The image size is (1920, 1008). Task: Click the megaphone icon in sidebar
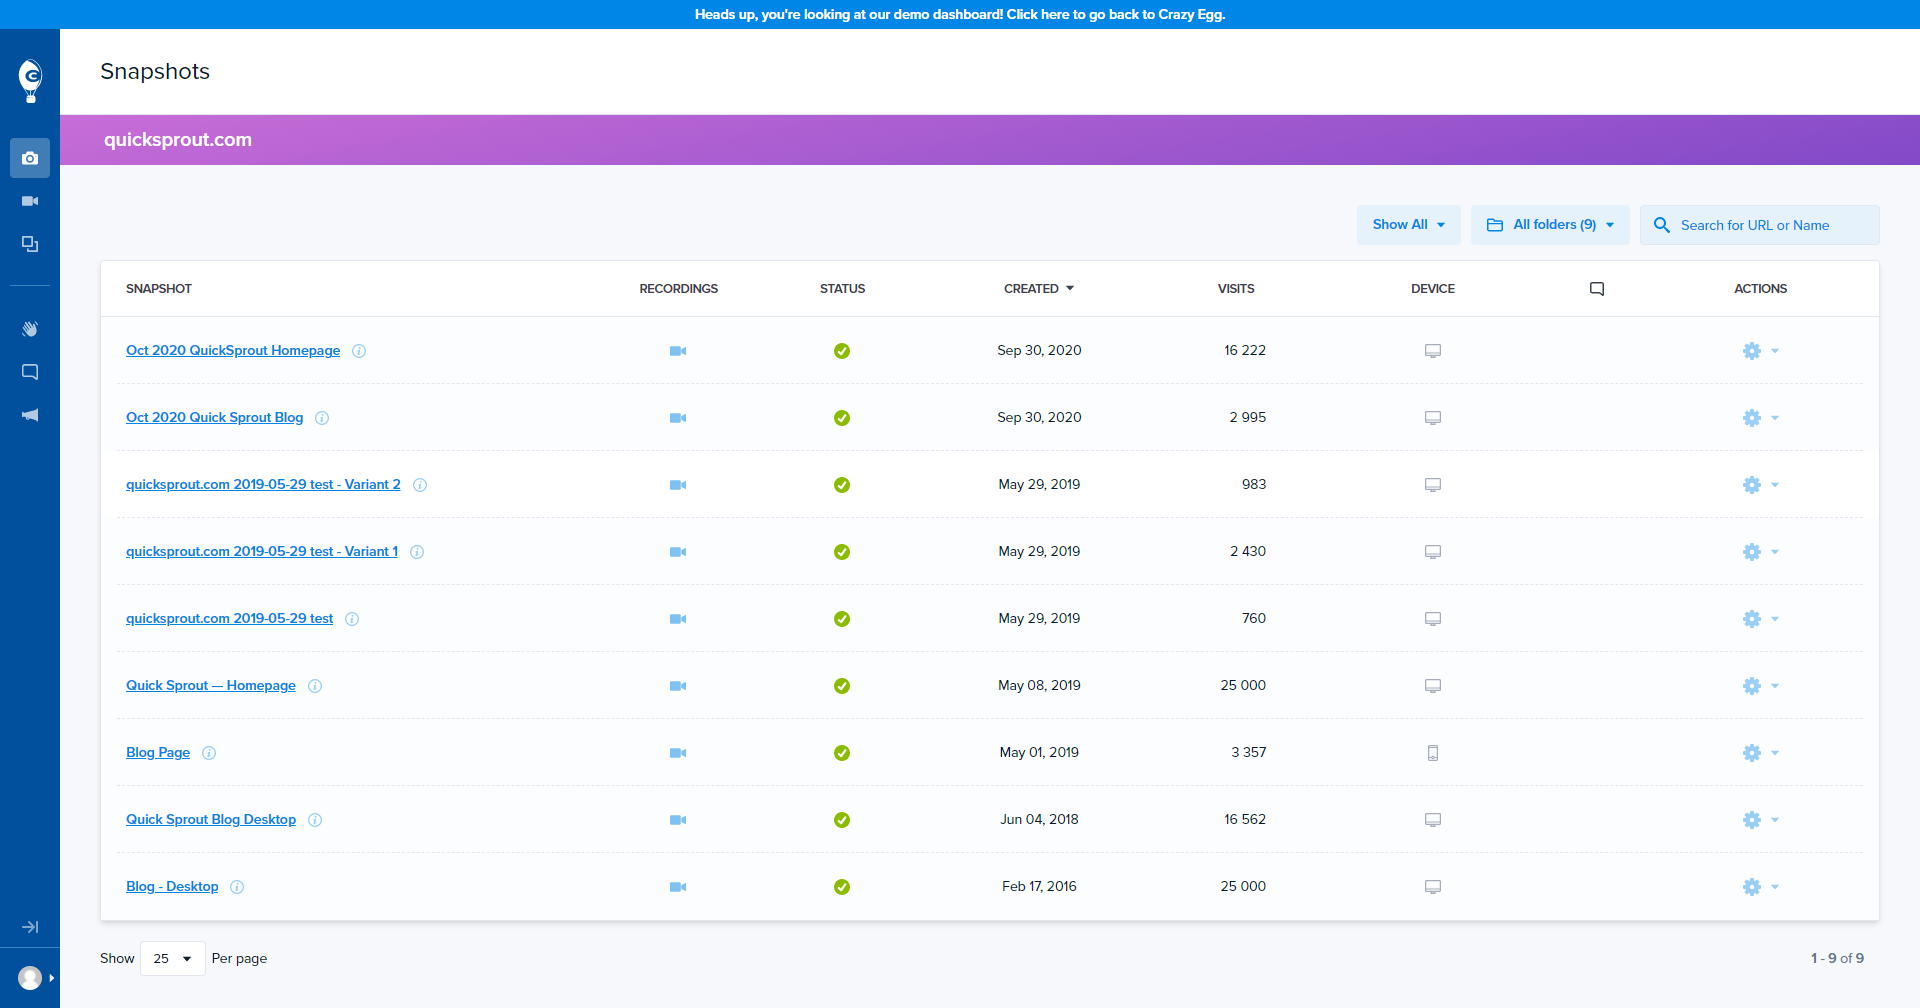pyautogui.click(x=30, y=415)
